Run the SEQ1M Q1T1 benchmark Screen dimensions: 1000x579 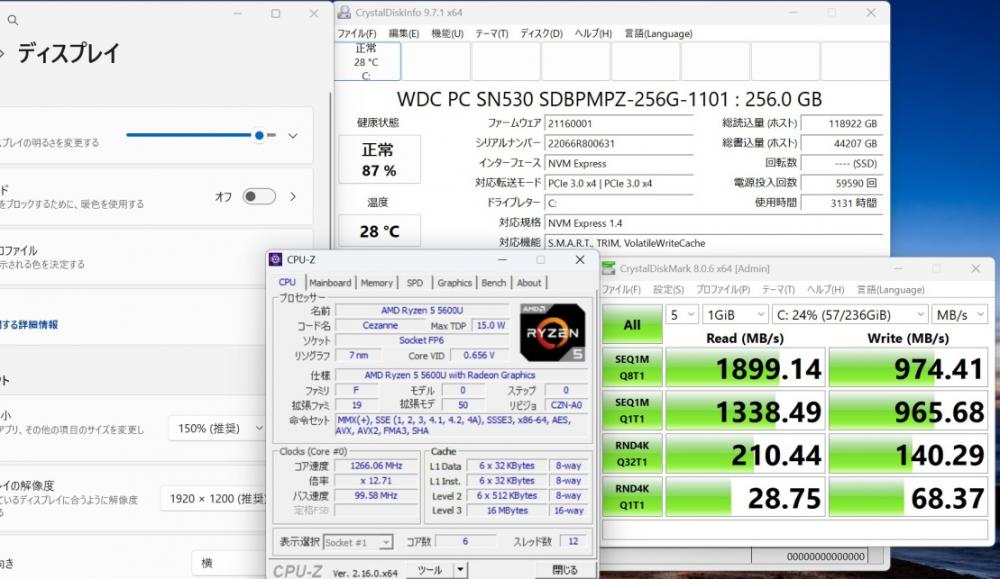(632, 411)
